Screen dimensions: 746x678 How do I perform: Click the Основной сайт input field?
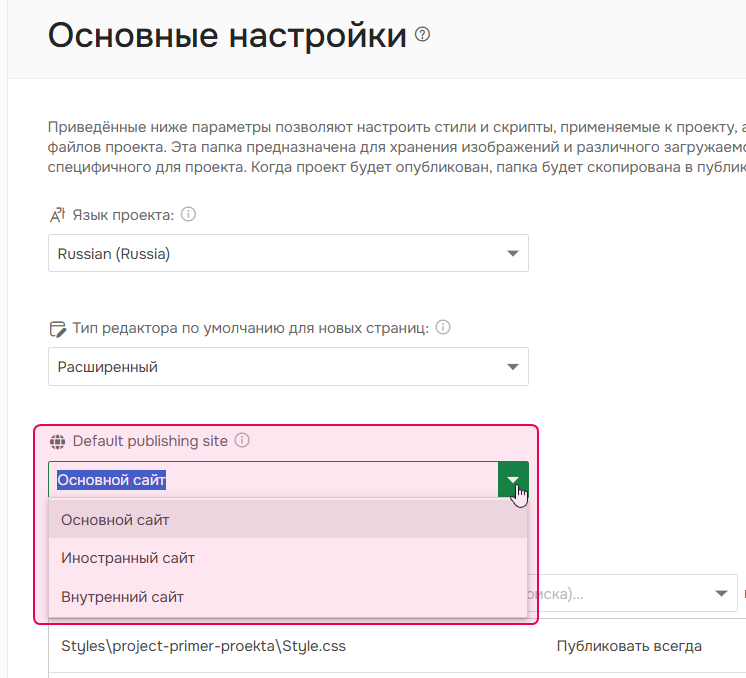point(273,480)
